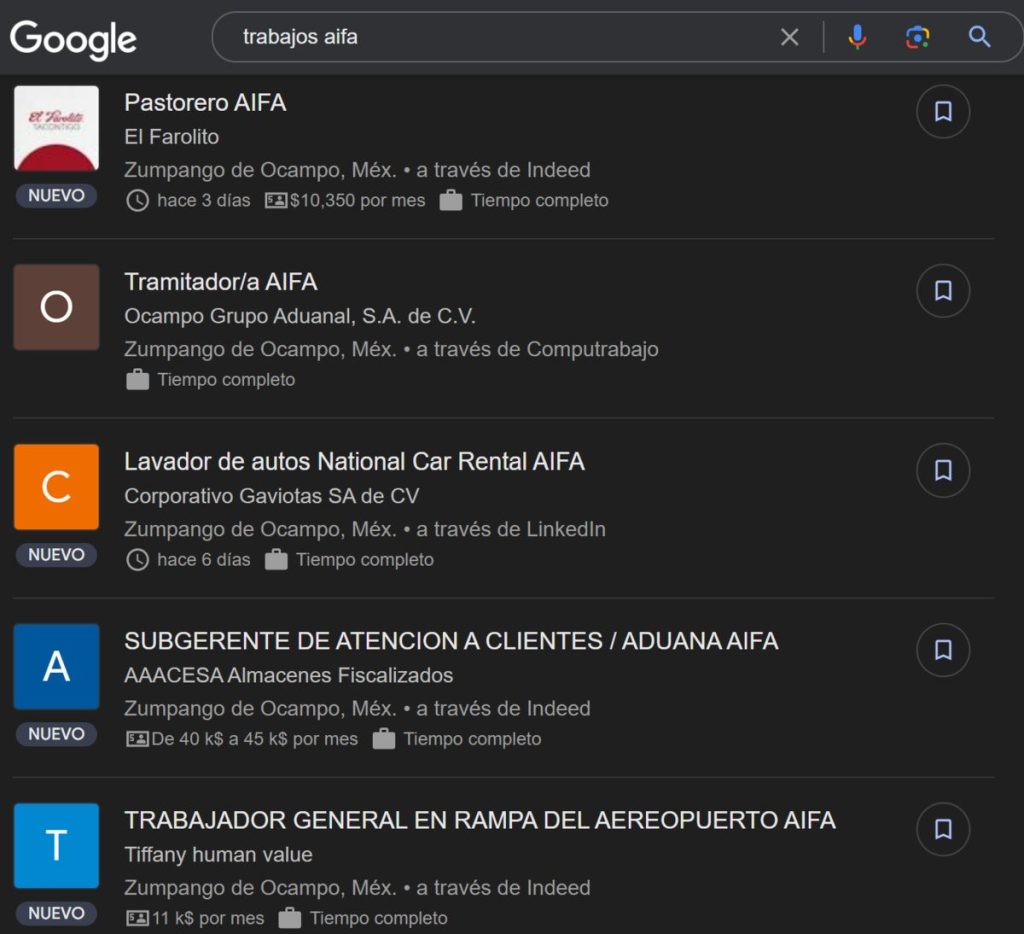Bookmark the Lavador de autos job
Image resolution: width=1024 pixels, height=934 pixels.
click(x=943, y=470)
